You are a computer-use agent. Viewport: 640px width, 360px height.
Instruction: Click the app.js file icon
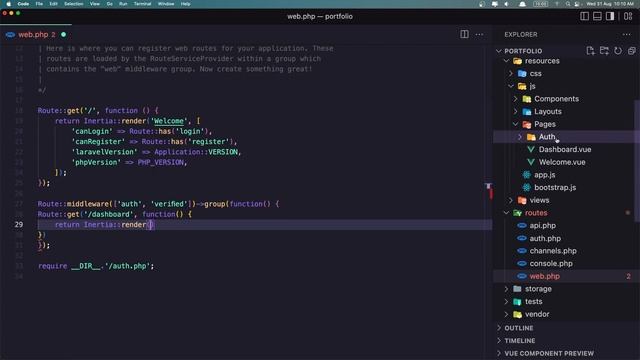527,175
